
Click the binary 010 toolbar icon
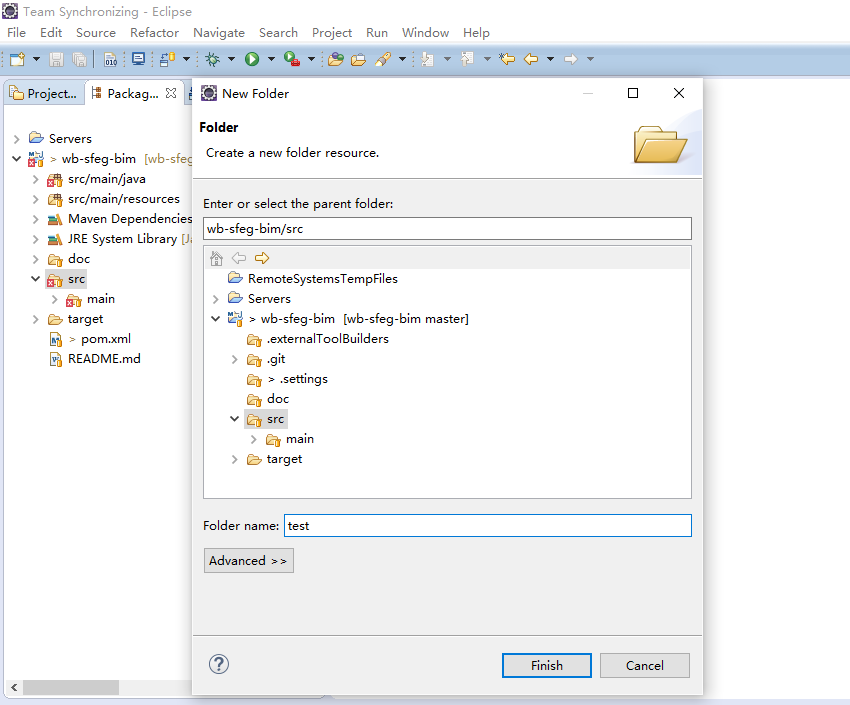(x=110, y=59)
